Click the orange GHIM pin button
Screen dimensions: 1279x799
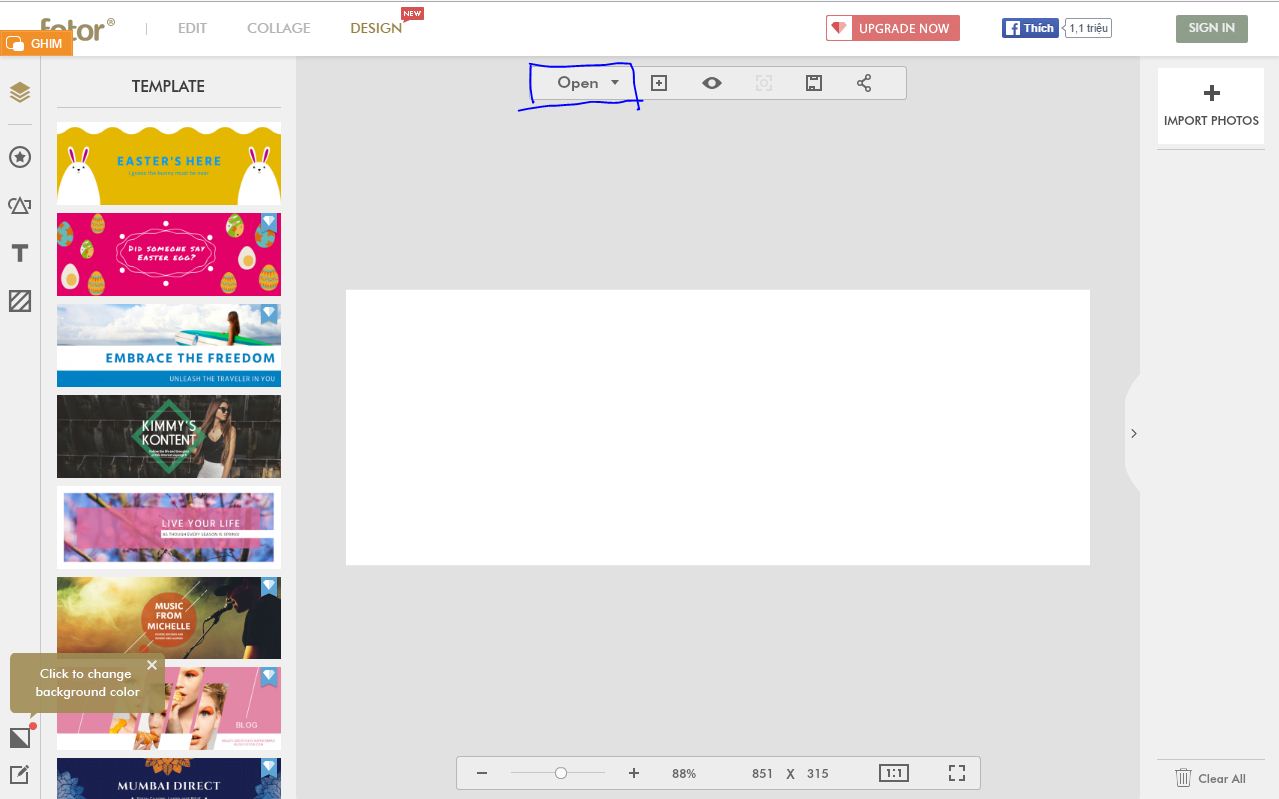pyautogui.click(x=36, y=43)
